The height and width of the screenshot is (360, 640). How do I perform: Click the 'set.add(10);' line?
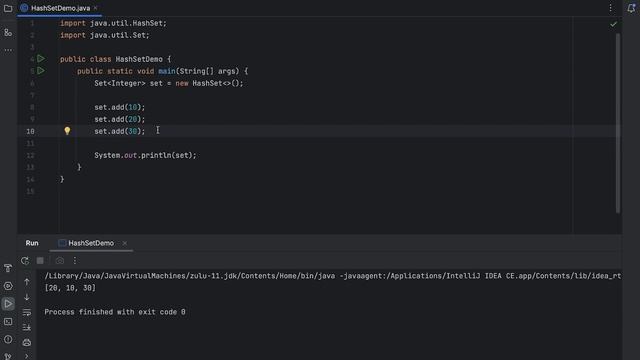click(120, 107)
